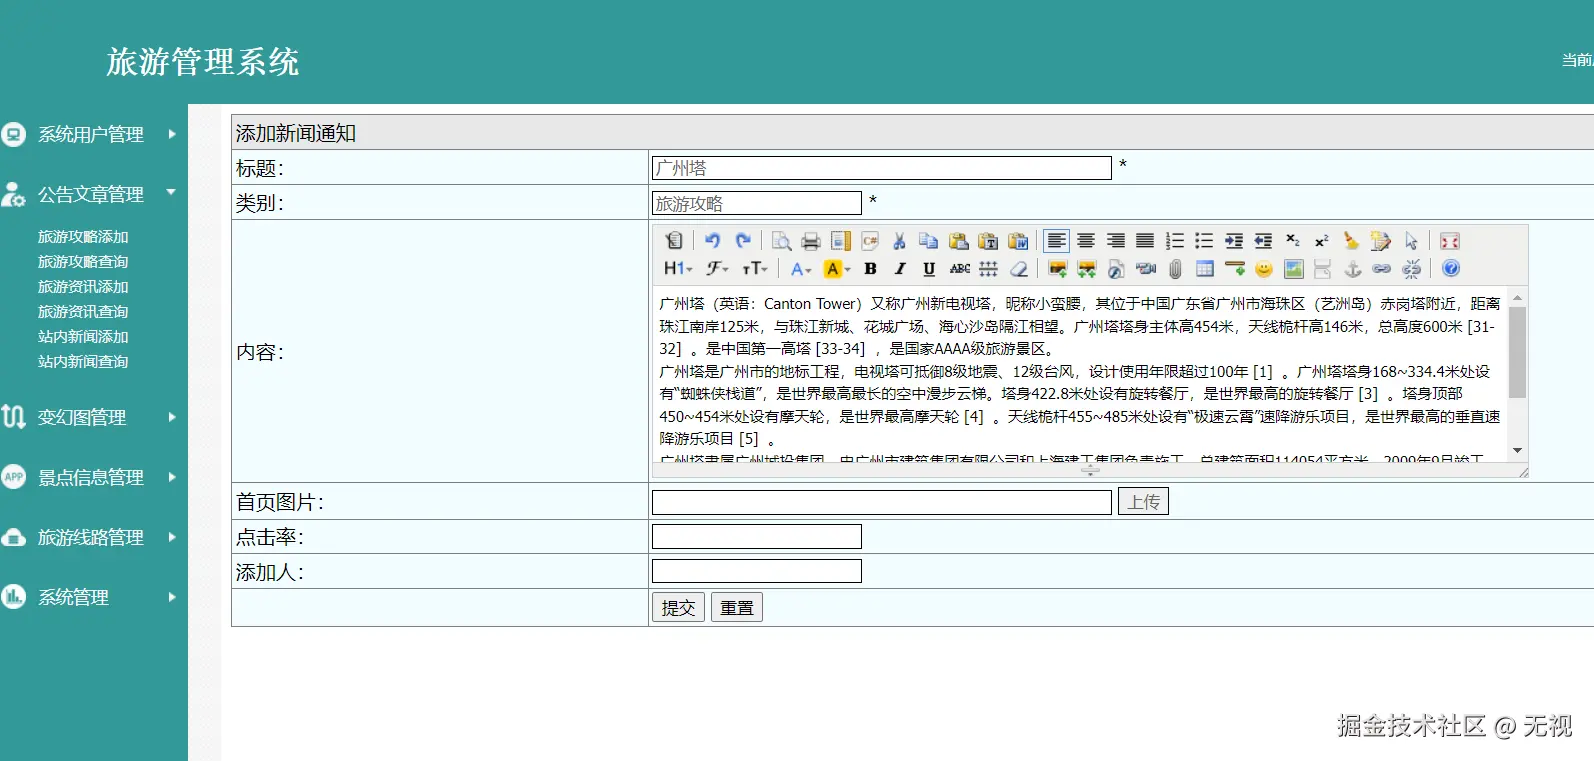Decrease indent of paragraph
1594x761 pixels.
[1263, 240]
